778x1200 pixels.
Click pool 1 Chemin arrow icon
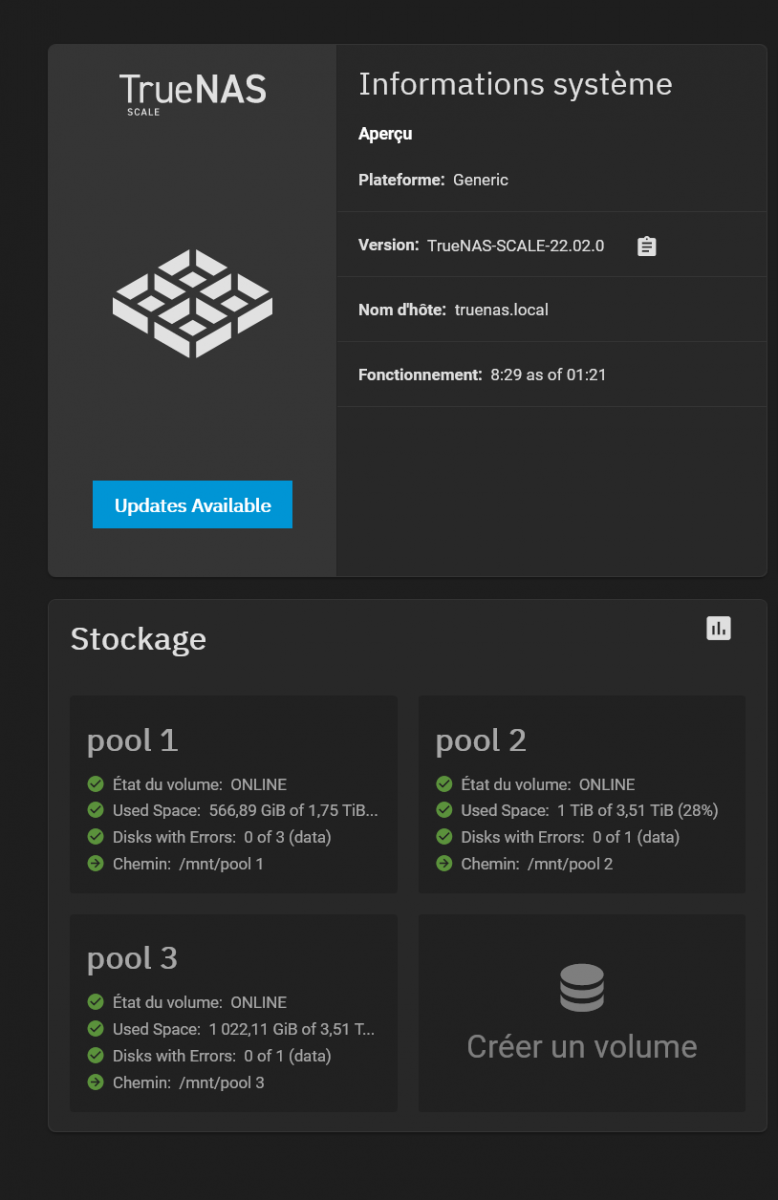96,863
